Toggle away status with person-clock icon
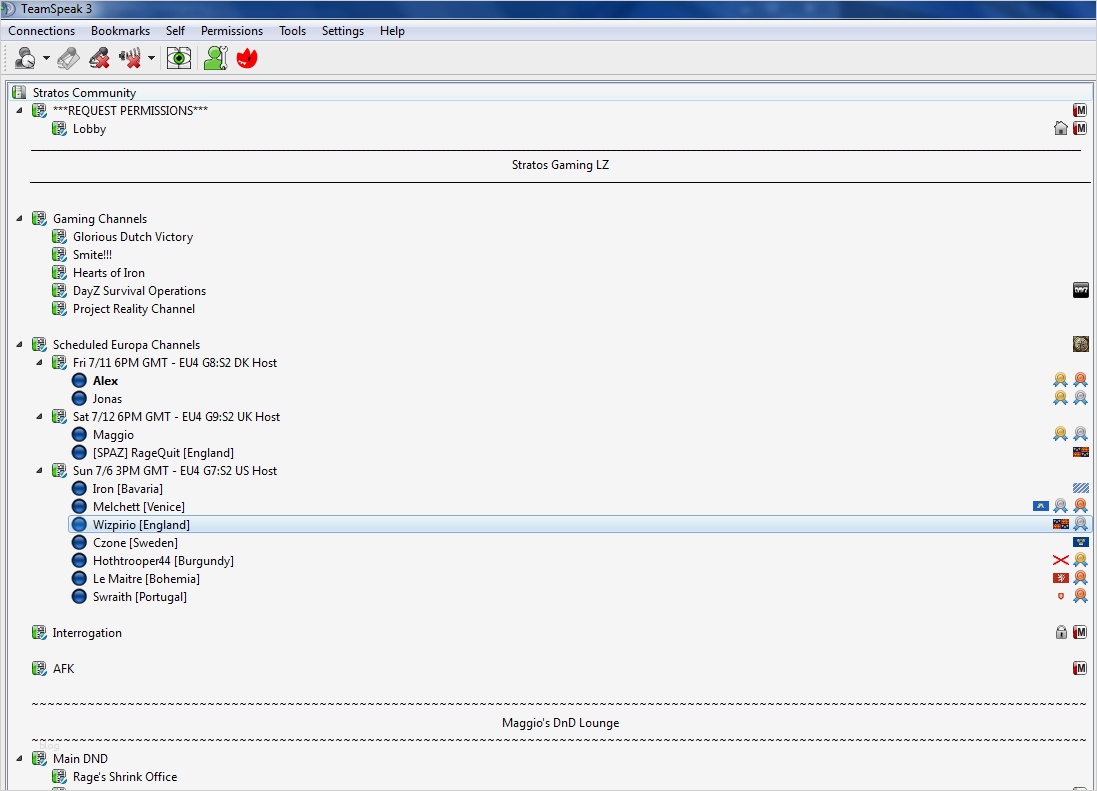Screen dimensions: 1097x791 [25, 58]
